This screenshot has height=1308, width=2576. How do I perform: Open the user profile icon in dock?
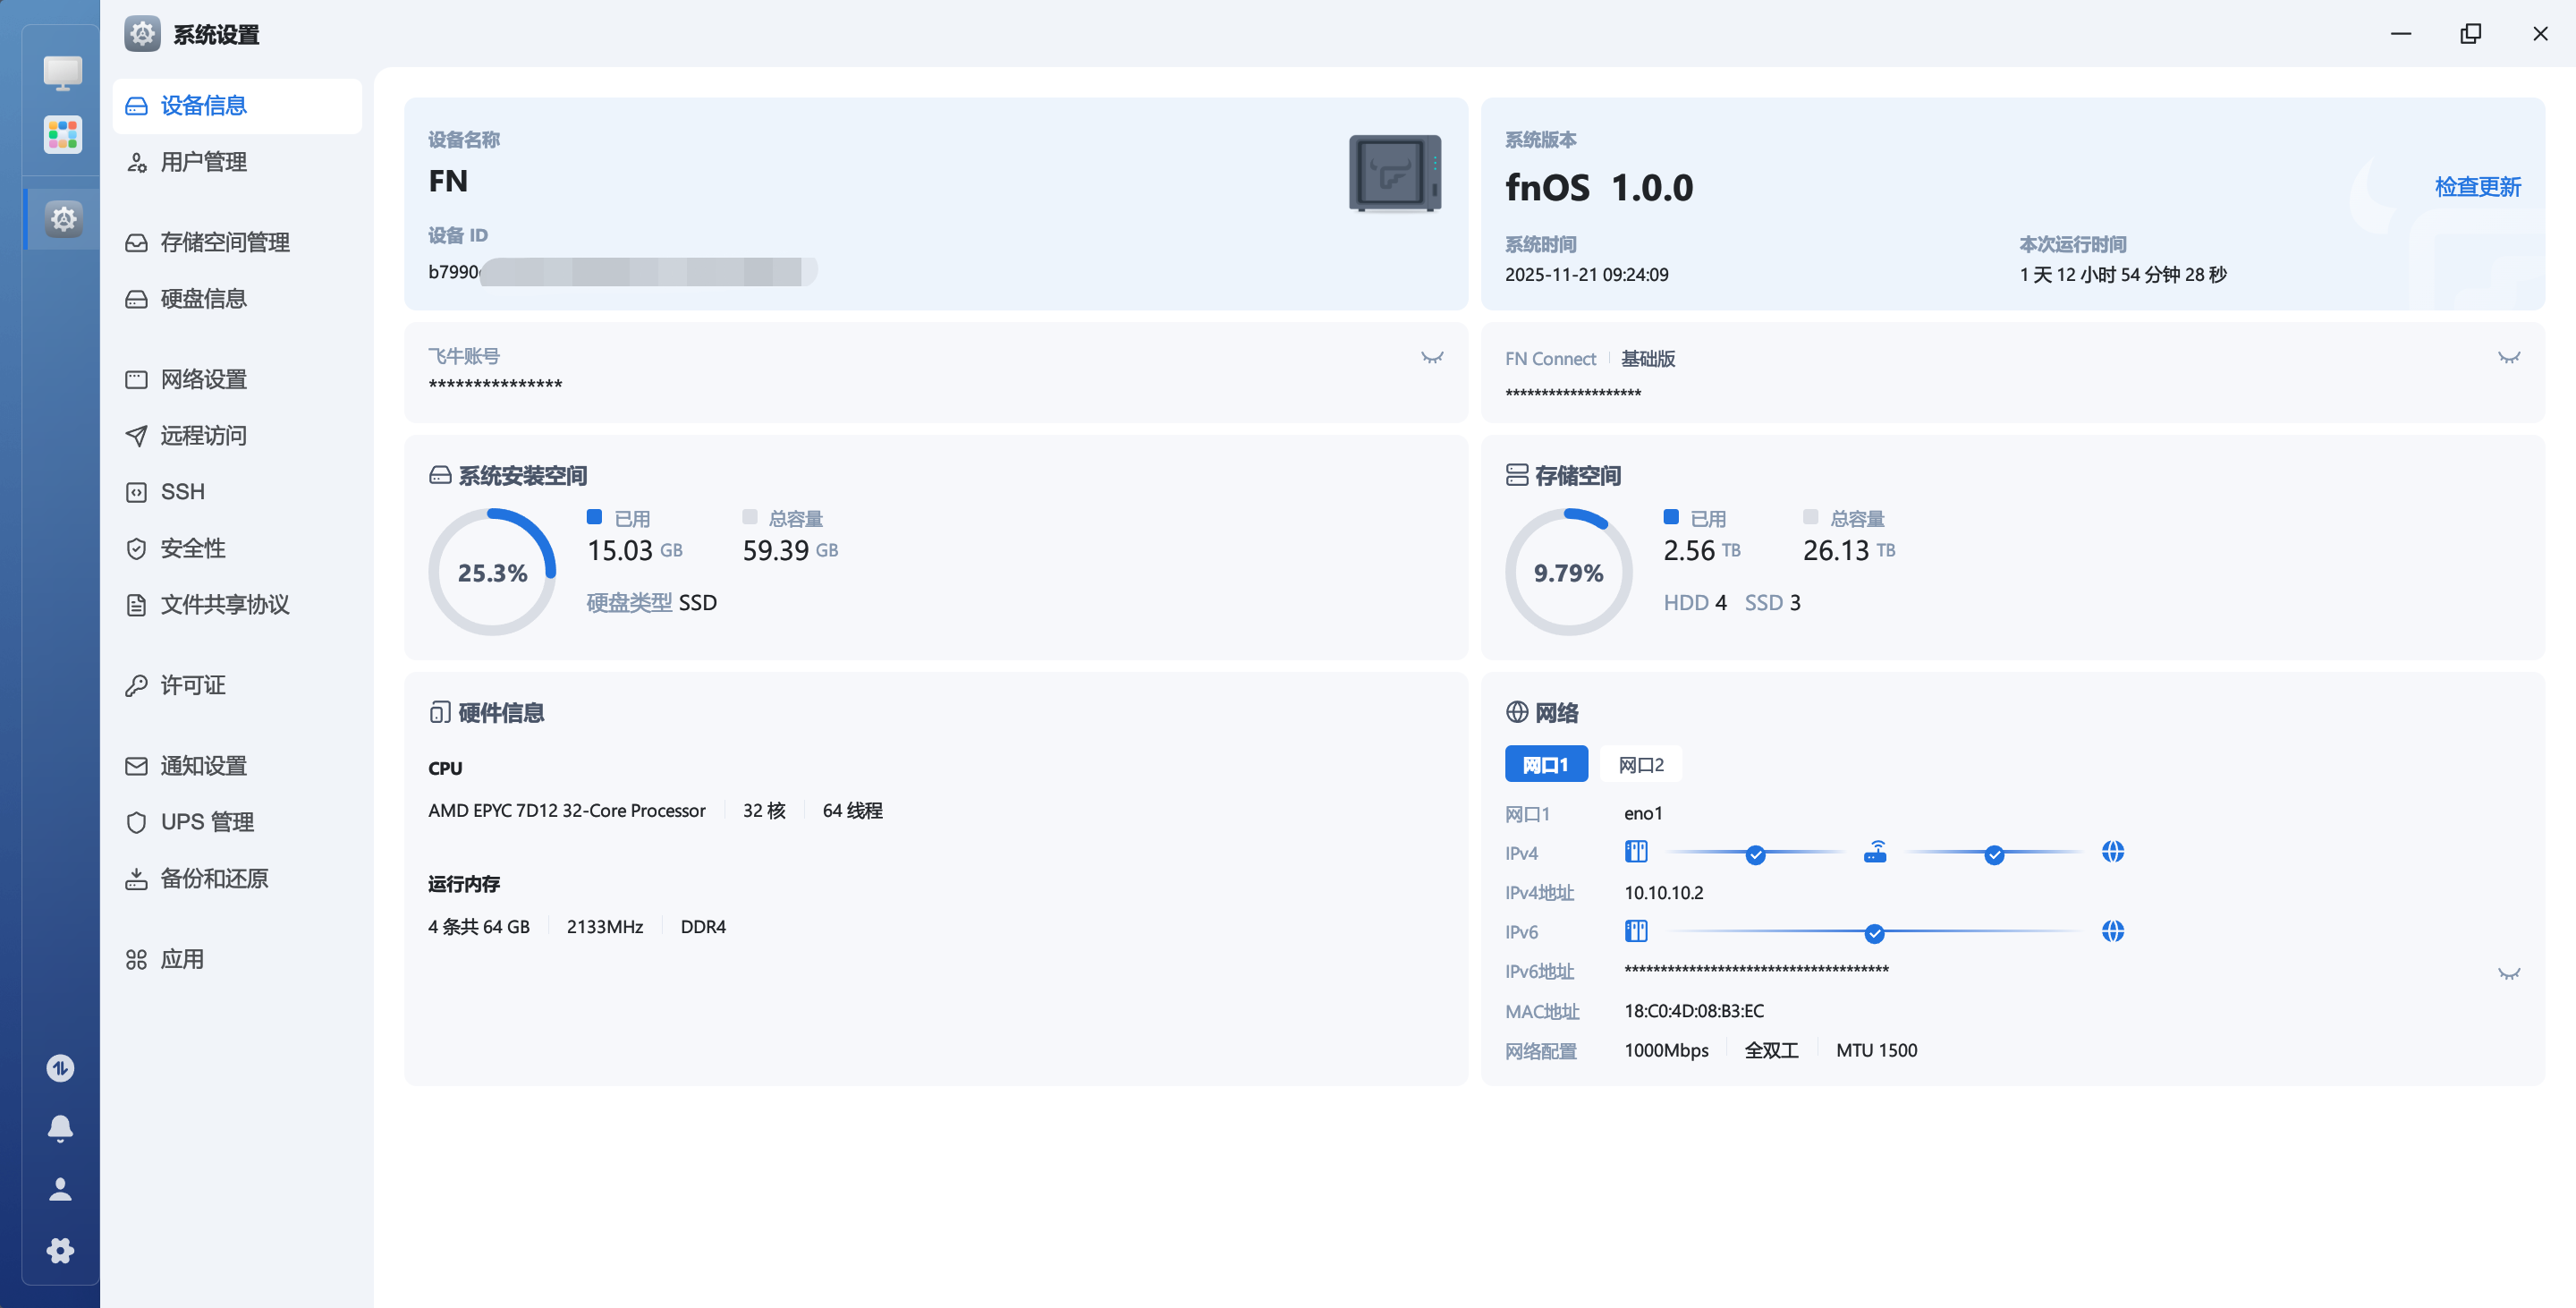[x=60, y=1189]
